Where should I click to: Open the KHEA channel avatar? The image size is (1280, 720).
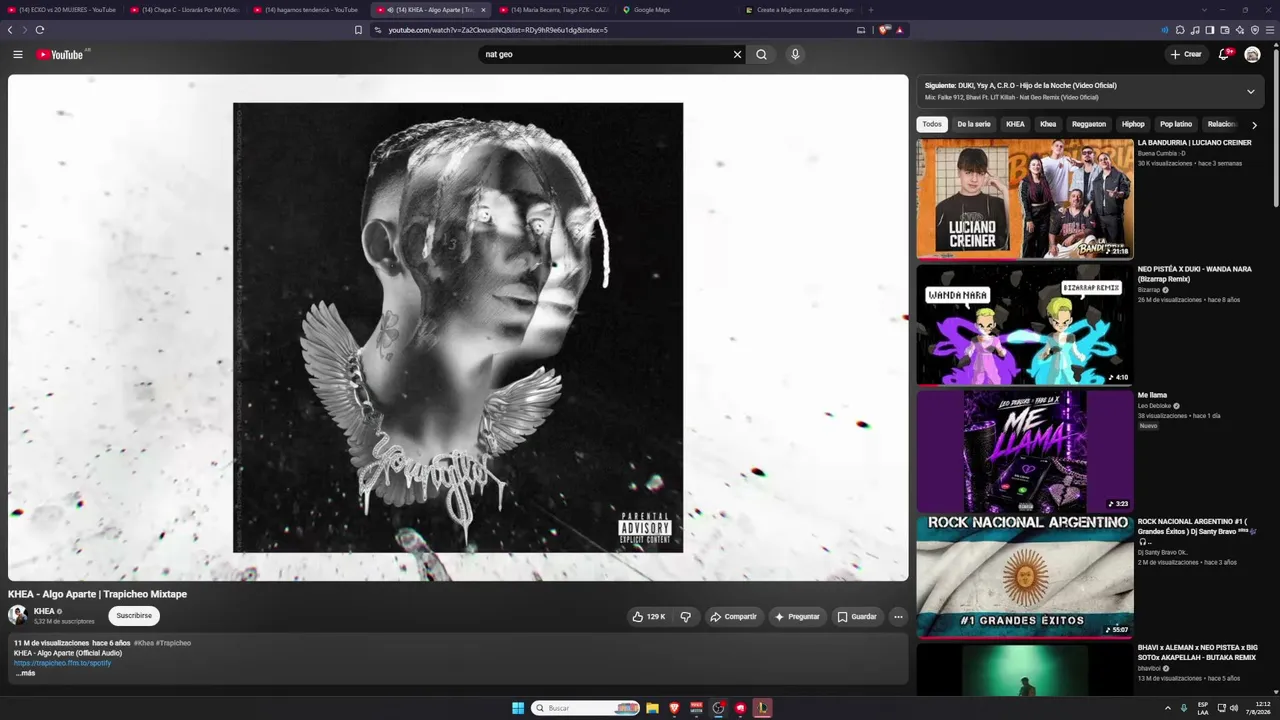pos(18,615)
